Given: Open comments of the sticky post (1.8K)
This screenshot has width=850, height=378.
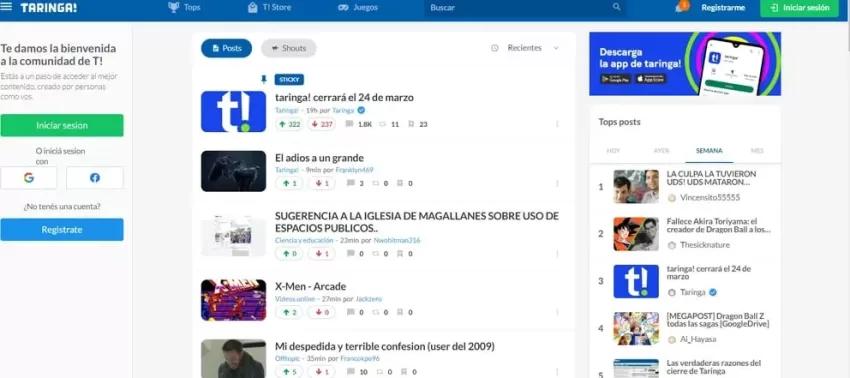Looking at the screenshot, I should 358,124.
